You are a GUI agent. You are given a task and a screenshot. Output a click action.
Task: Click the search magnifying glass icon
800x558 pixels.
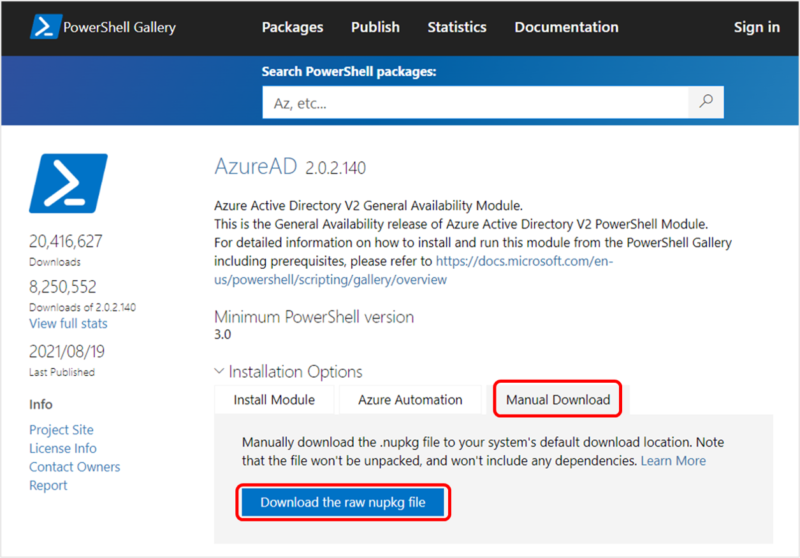pos(706,102)
